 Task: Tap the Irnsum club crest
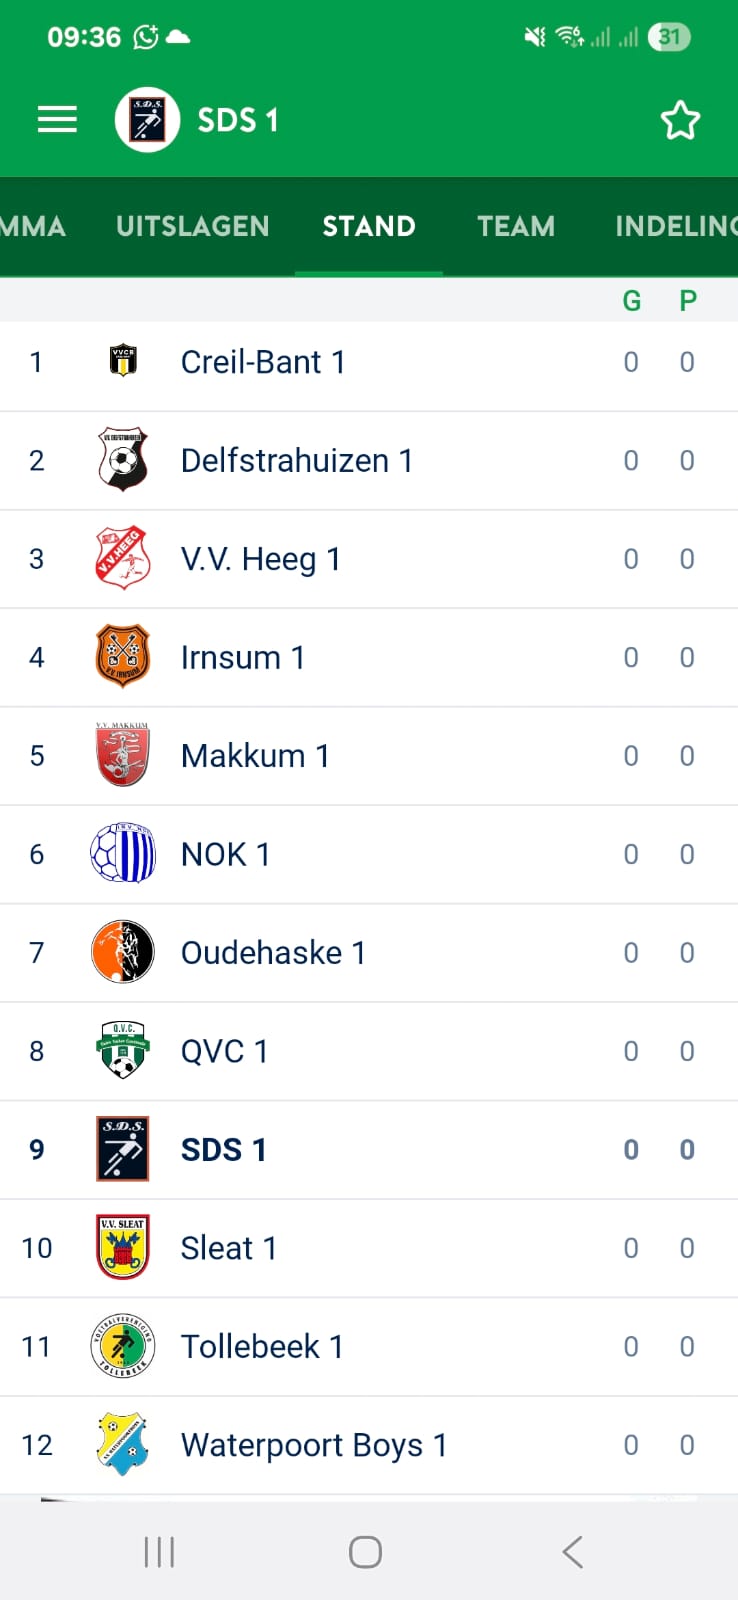tap(122, 657)
